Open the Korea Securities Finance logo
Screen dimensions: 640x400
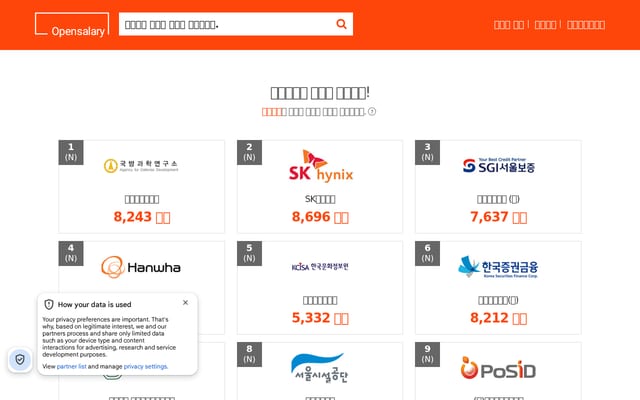(498, 267)
